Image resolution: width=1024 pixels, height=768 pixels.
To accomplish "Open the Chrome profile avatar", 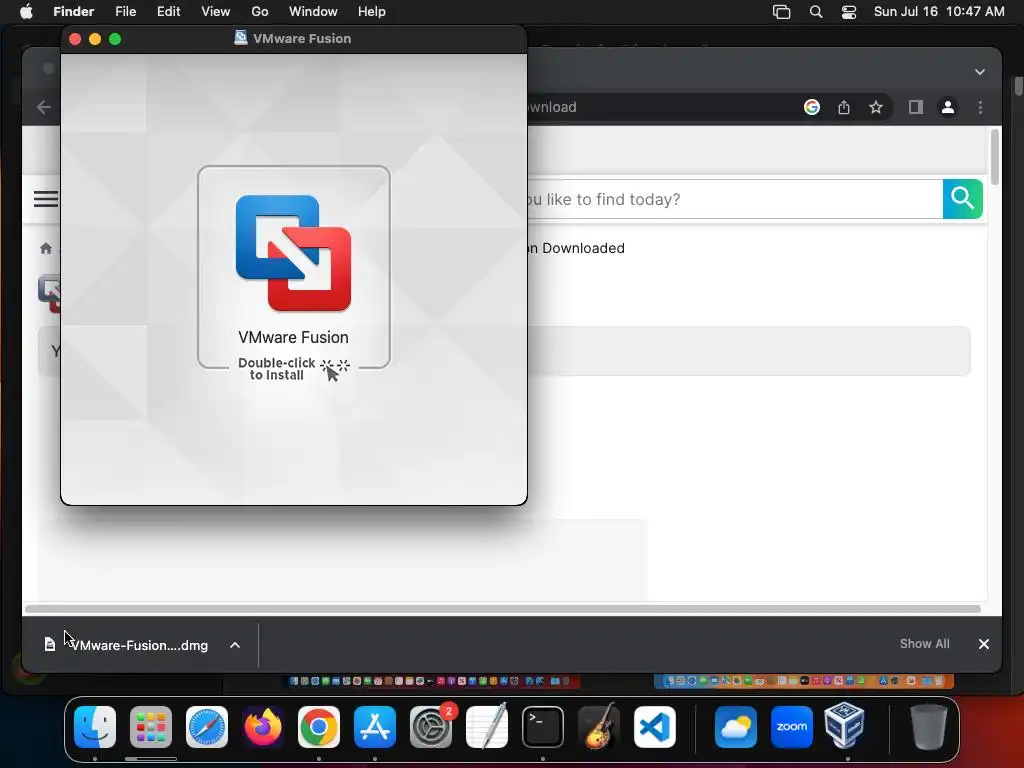I will click(x=948, y=107).
